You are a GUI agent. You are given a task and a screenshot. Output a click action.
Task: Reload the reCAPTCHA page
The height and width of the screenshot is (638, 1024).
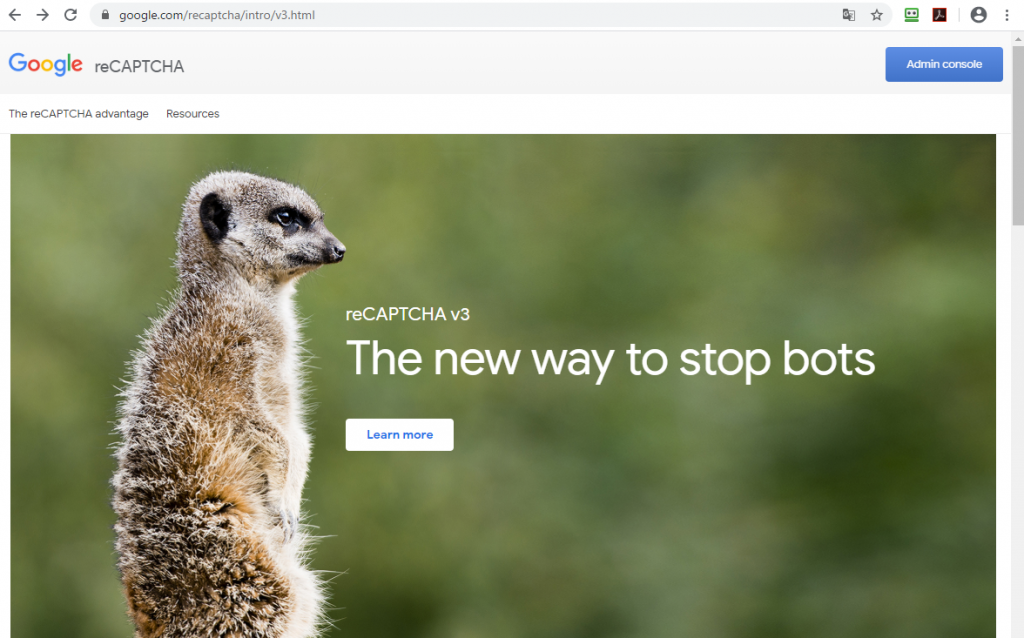71,14
